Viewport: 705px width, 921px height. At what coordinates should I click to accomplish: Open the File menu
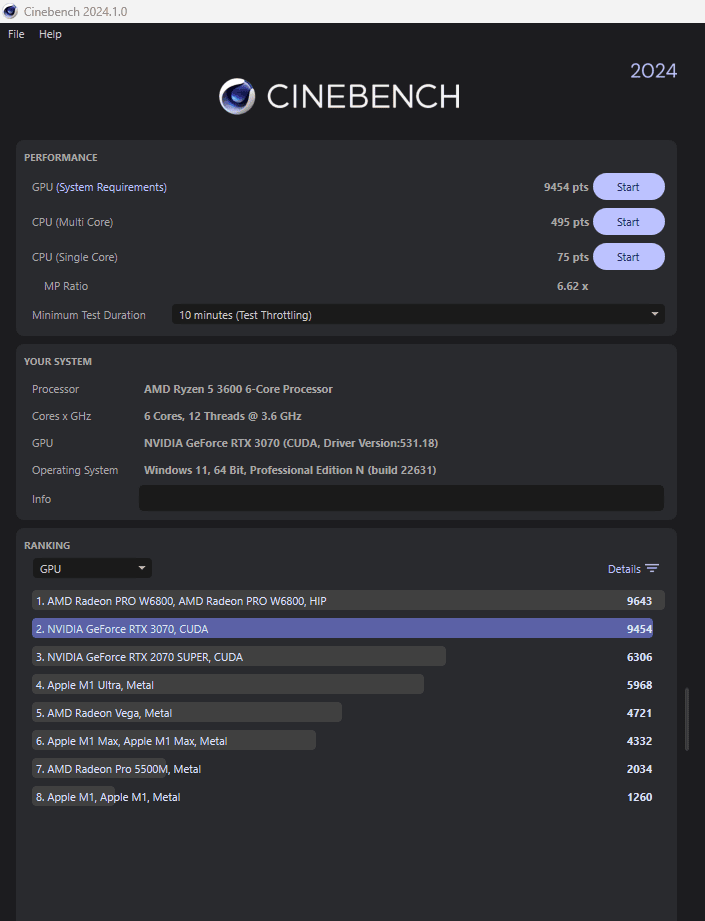tap(16, 34)
